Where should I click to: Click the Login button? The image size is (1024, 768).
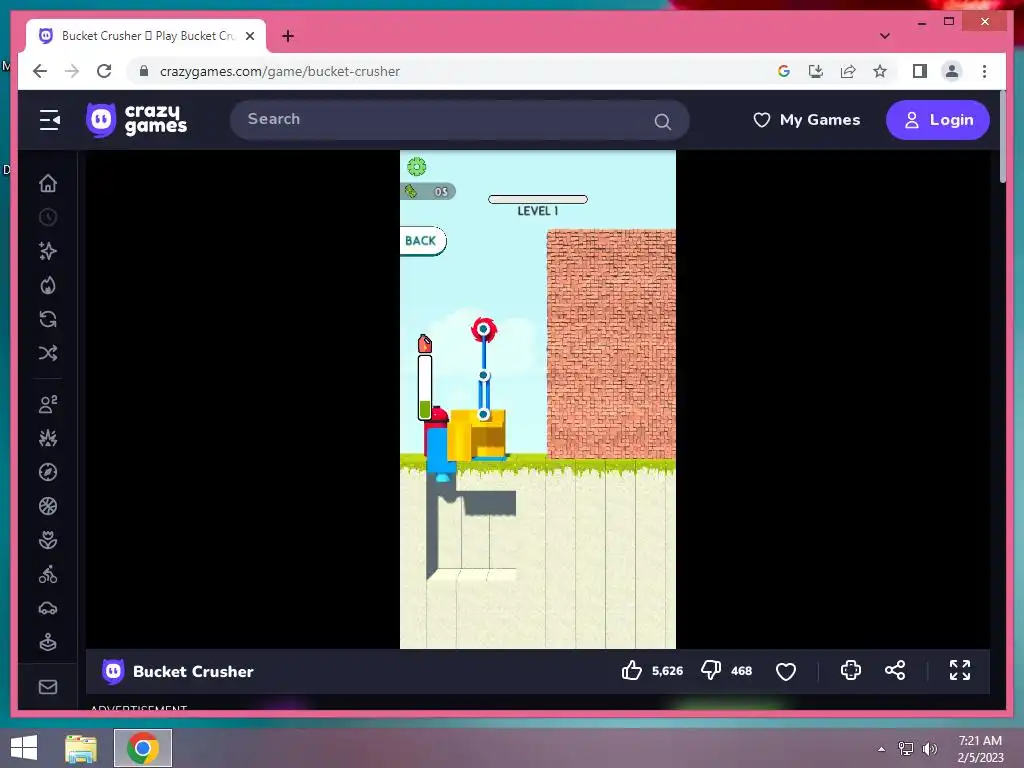pos(938,120)
